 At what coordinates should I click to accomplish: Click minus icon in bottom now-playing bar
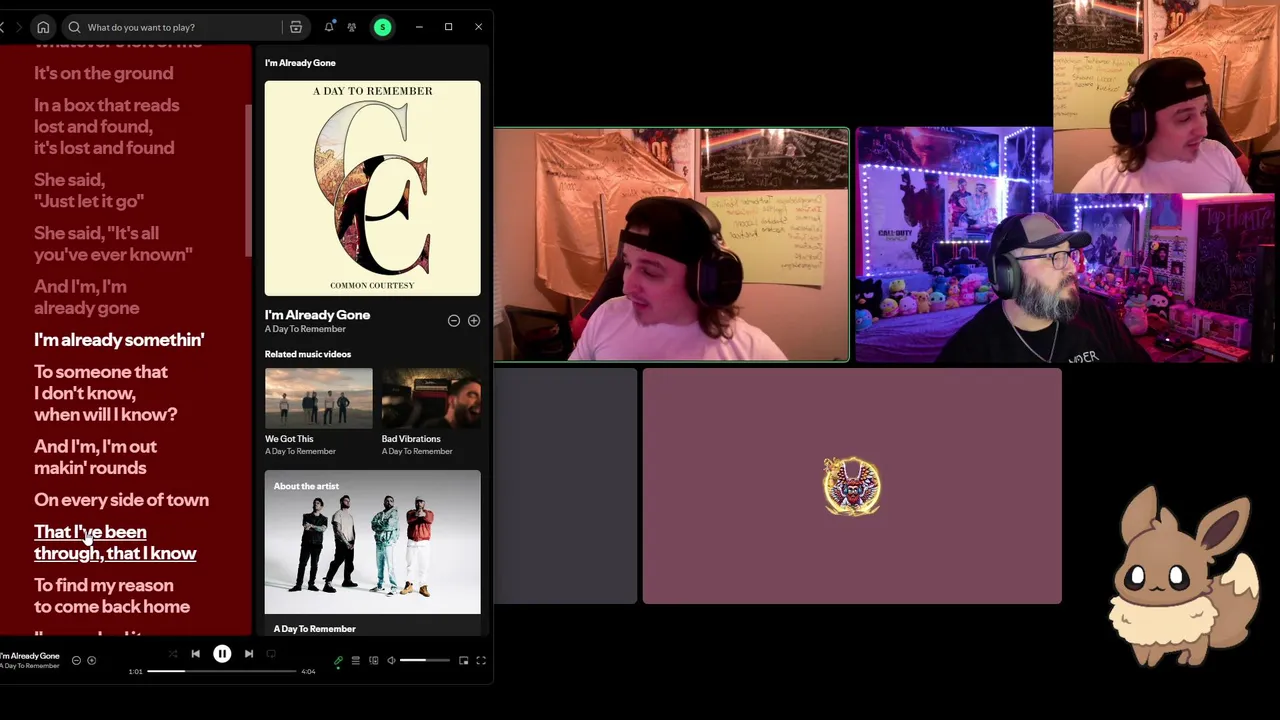76,660
